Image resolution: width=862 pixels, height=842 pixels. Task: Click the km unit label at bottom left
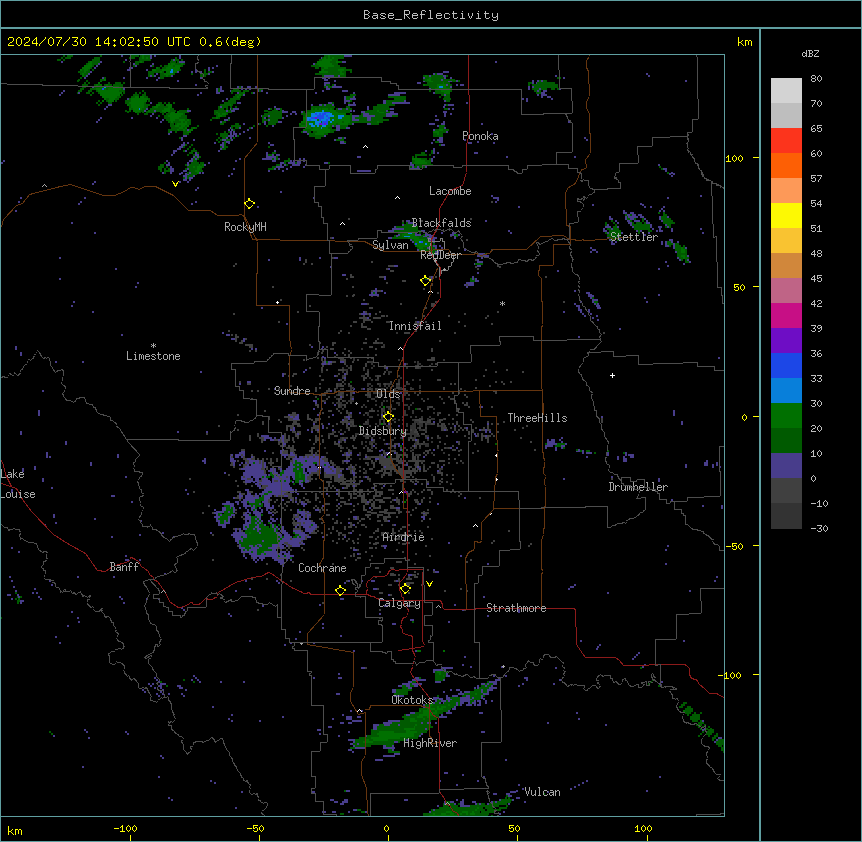tap(15, 830)
